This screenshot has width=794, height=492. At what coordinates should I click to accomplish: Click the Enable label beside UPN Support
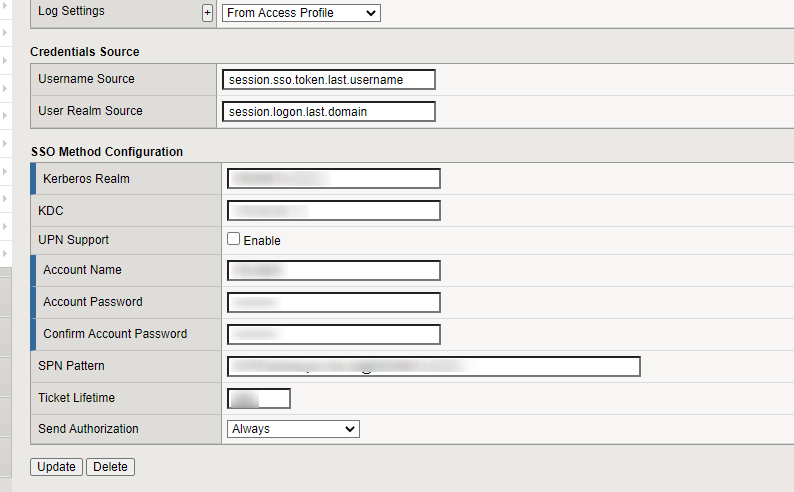262,241
